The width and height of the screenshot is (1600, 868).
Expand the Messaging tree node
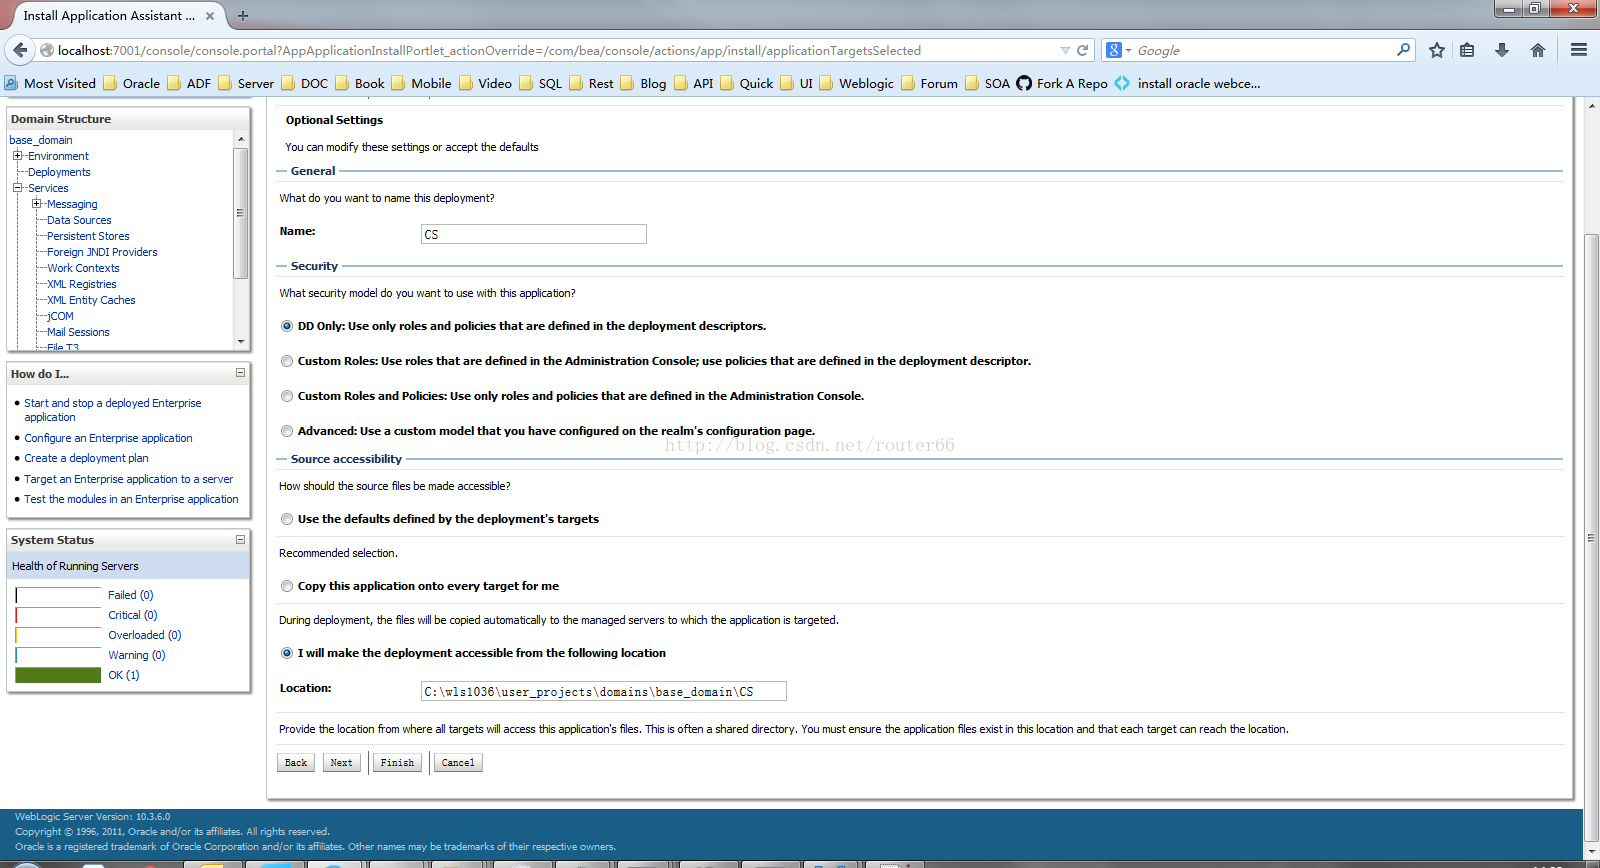pos(36,204)
